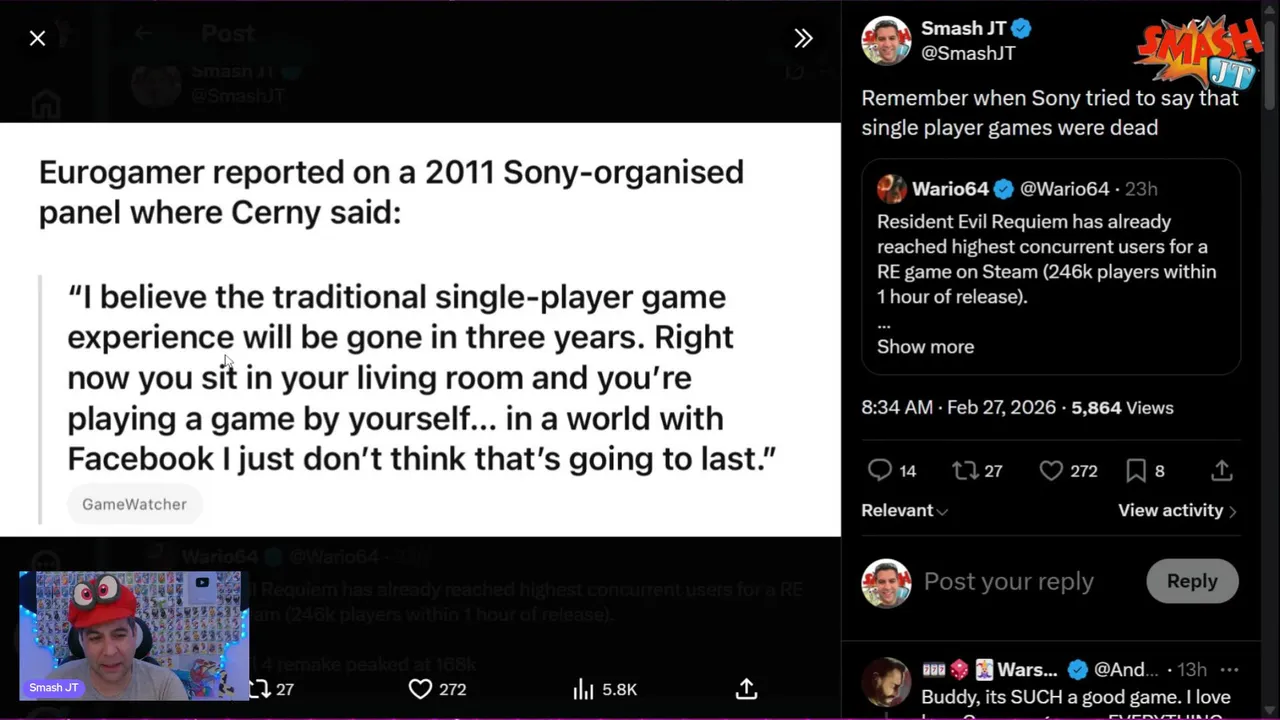The height and width of the screenshot is (720, 1280).
Task: Open the Relevant sort dropdown
Action: tap(904, 510)
